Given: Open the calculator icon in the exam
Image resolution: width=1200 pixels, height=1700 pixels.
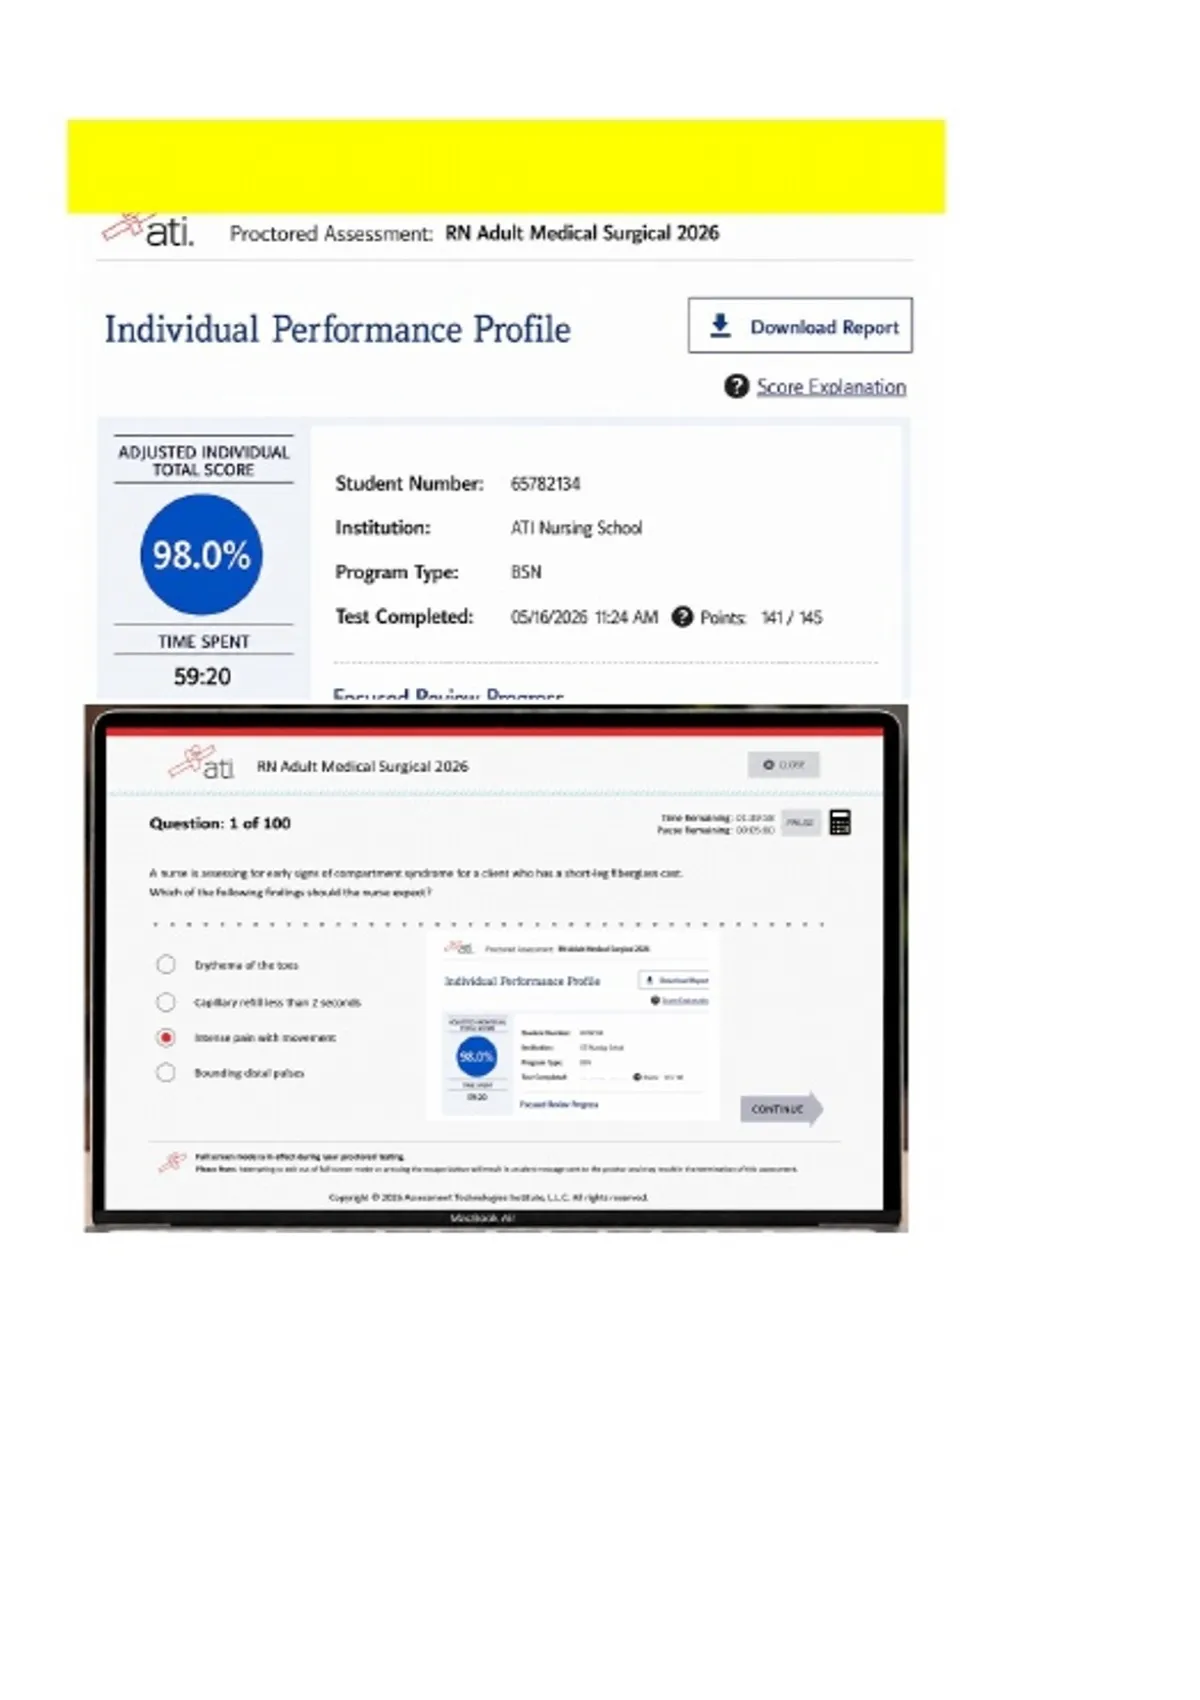Looking at the screenshot, I should coord(841,822).
